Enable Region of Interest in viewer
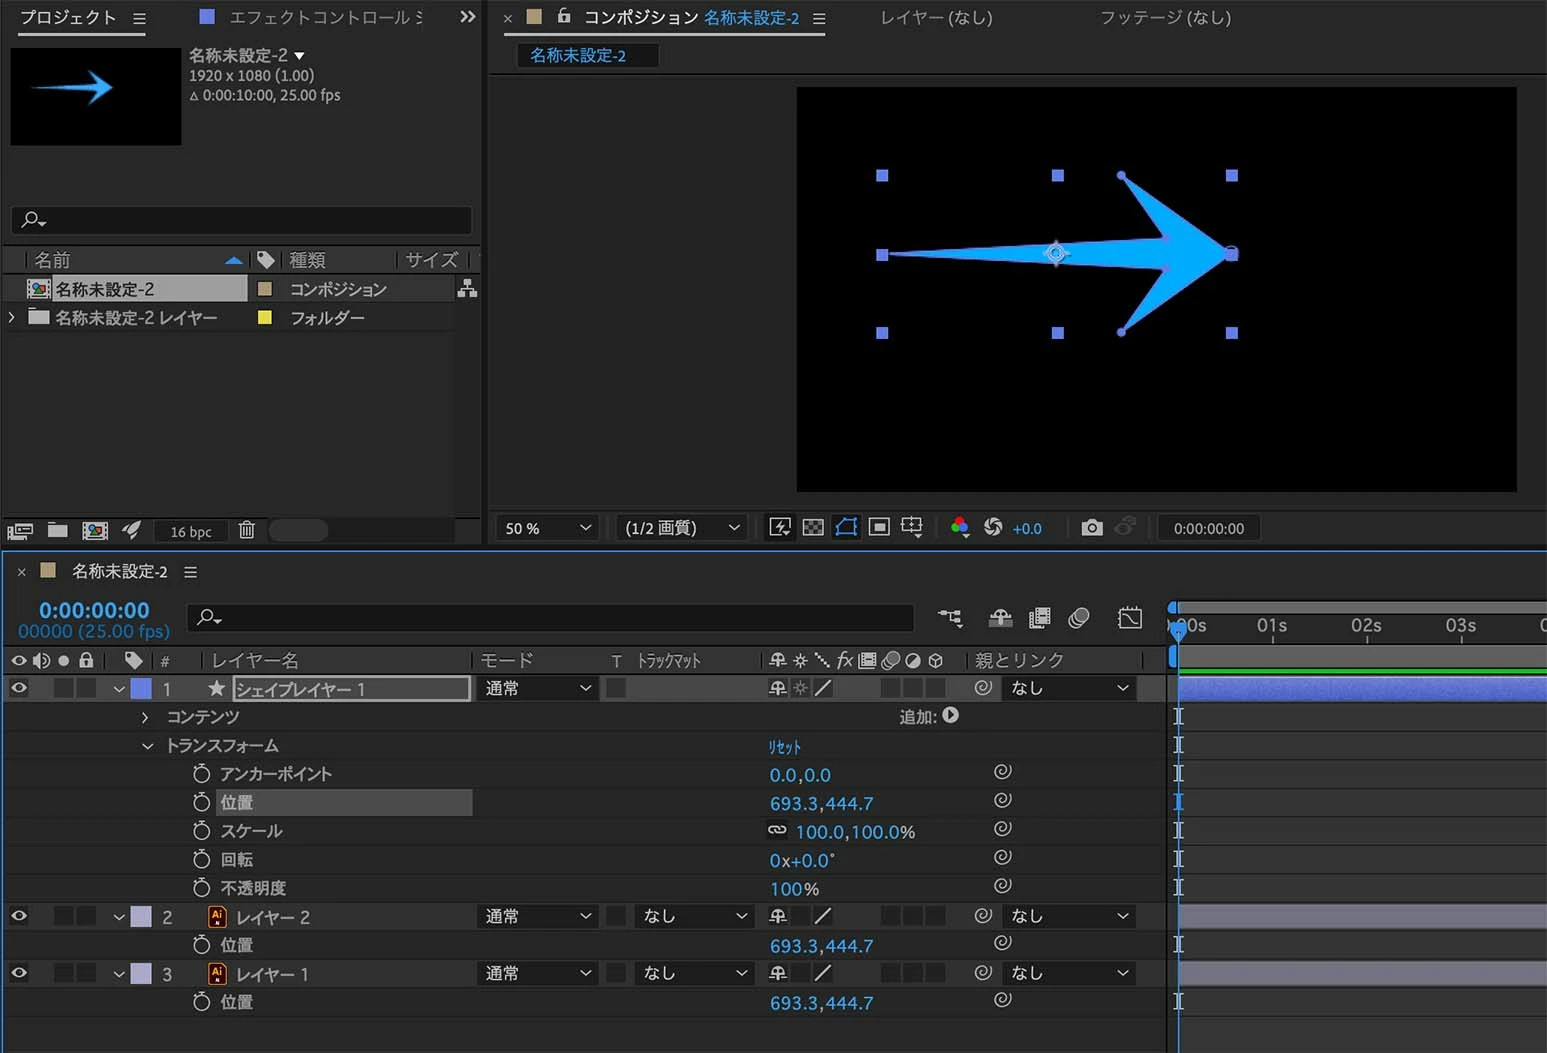Image resolution: width=1547 pixels, height=1053 pixels. [x=879, y=527]
